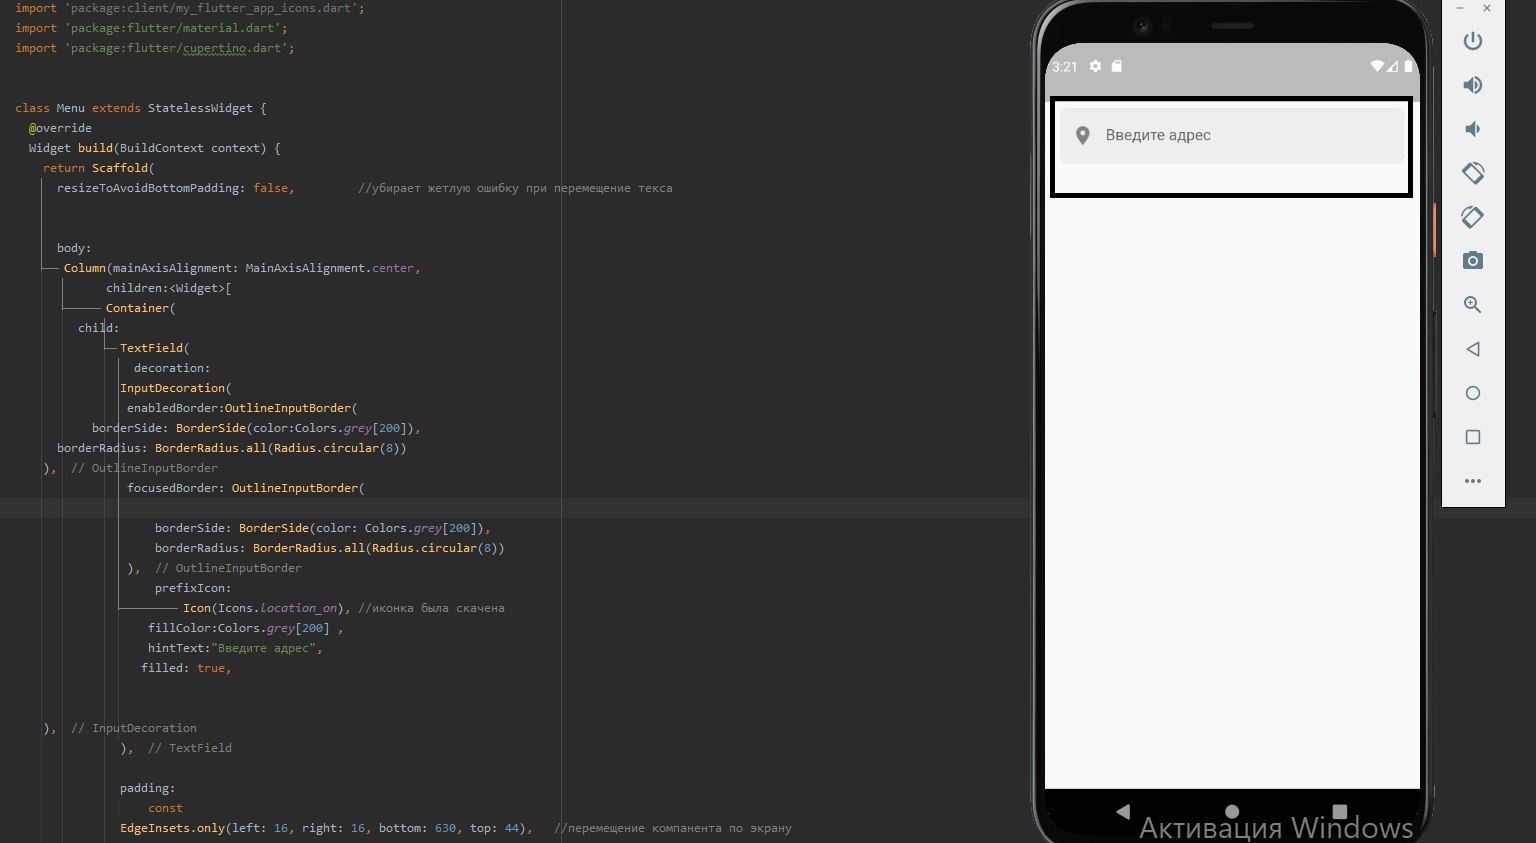Rotate emulator right with lower rotate icon

pyautogui.click(x=1472, y=217)
